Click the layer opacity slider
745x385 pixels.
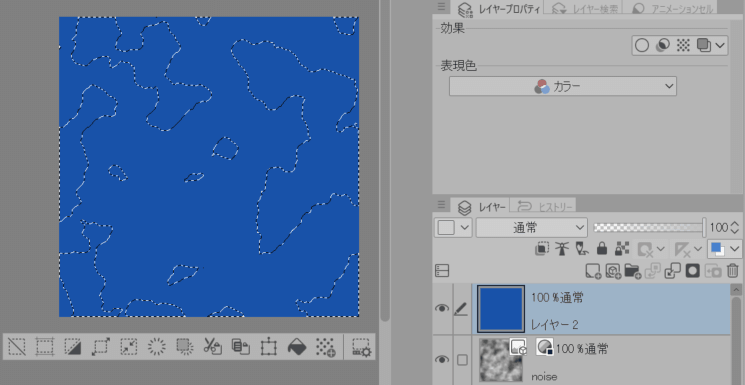pyautogui.click(x=649, y=228)
